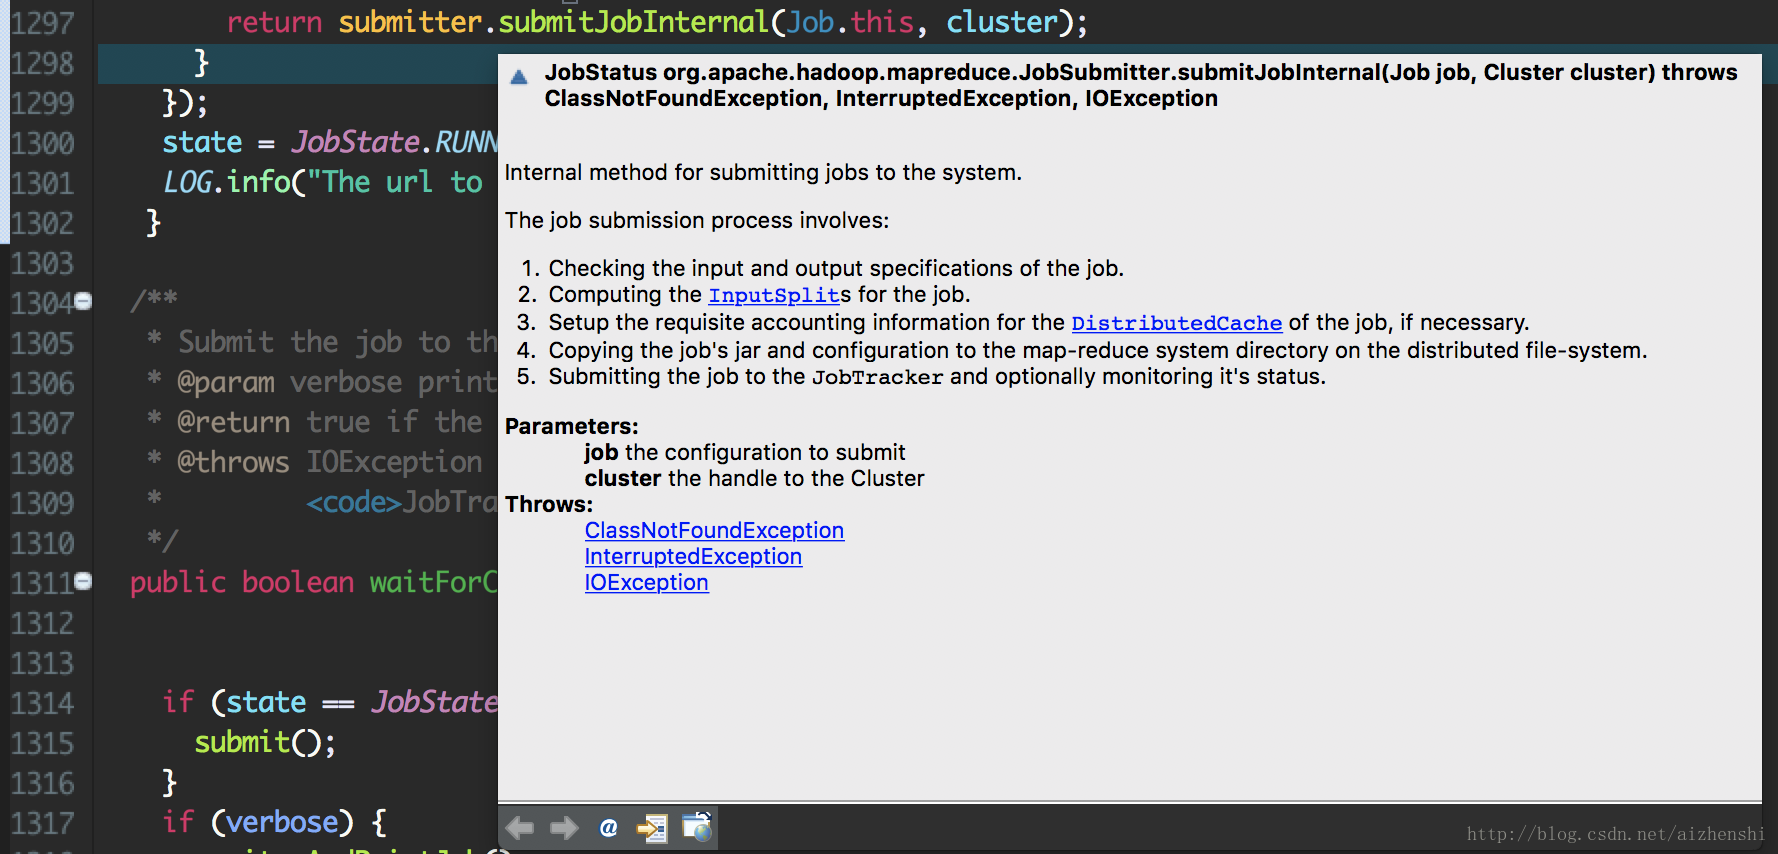Show in Javadoc view using @ icon

(x=608, y=827)
